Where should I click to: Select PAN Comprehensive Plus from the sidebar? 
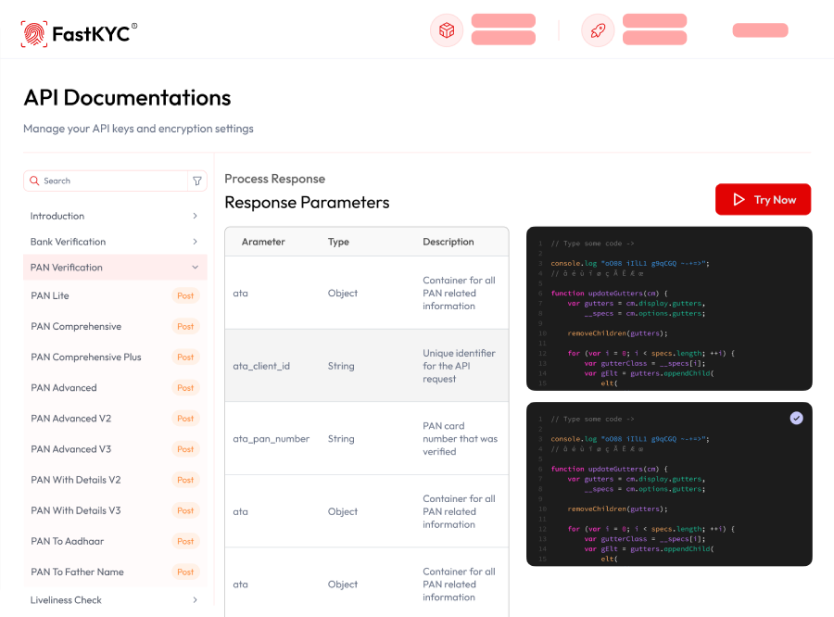point(88,357)
